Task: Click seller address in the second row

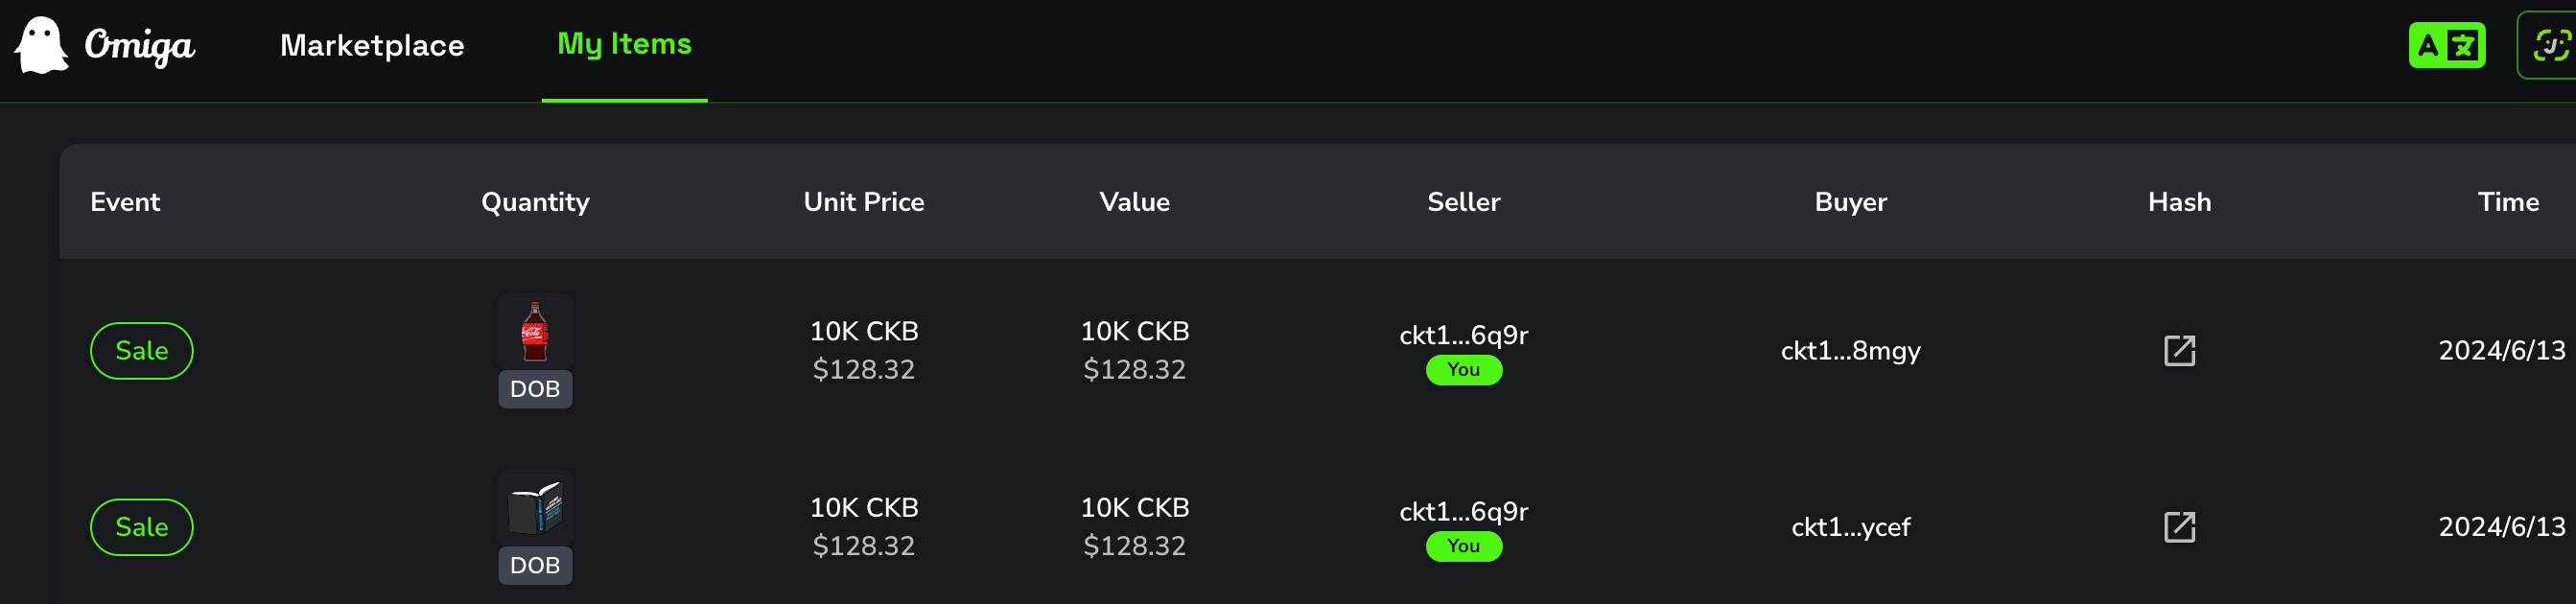Action: coord(1463,511)
